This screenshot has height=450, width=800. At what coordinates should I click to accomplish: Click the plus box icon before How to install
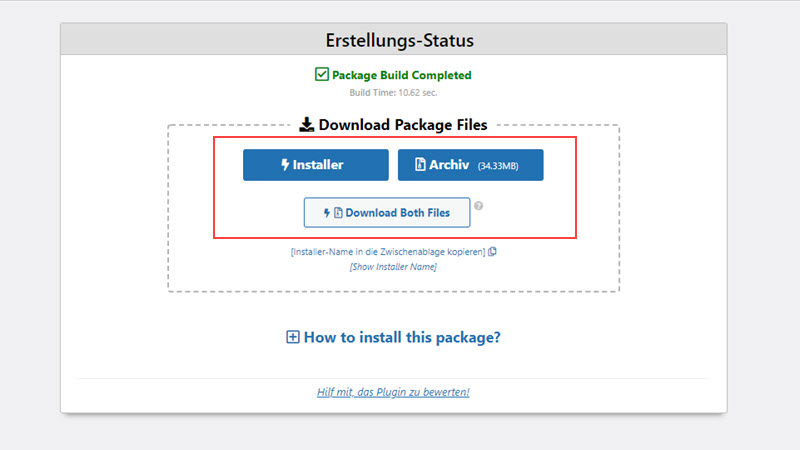[292, 337]
